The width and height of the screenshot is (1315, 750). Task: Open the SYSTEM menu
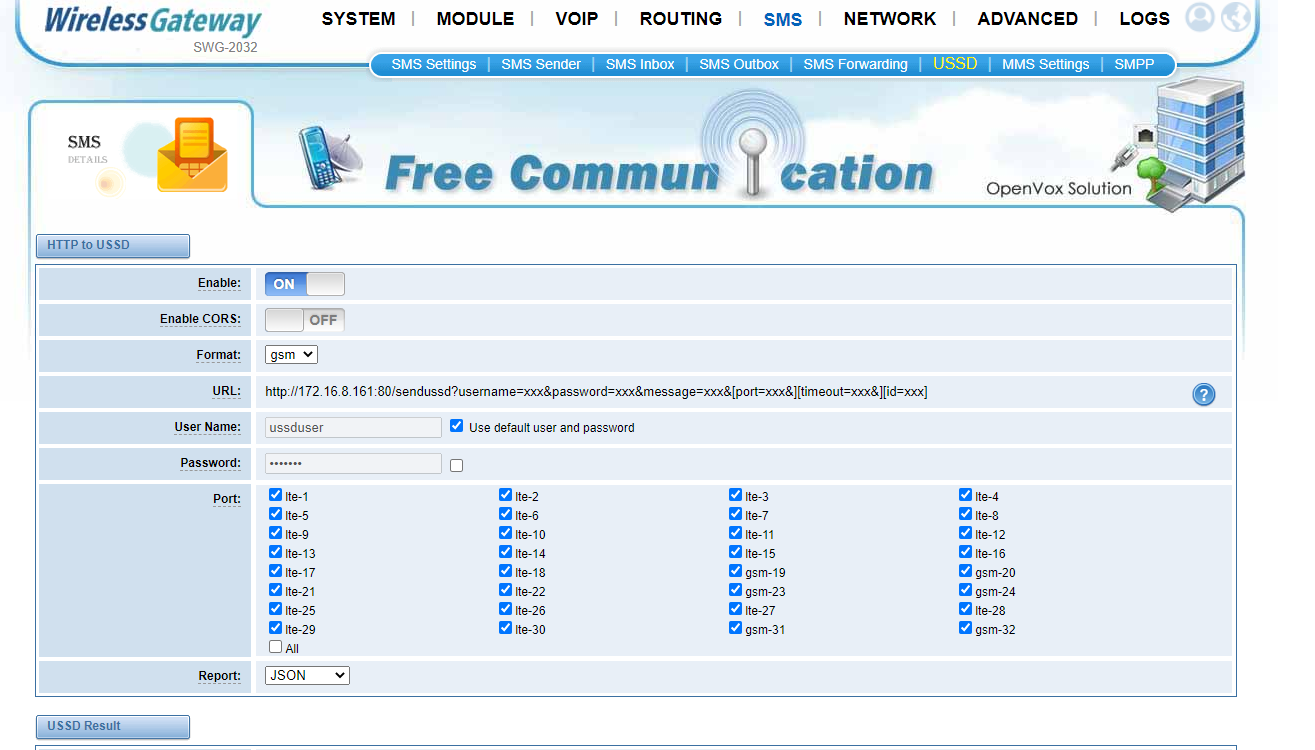358,19
